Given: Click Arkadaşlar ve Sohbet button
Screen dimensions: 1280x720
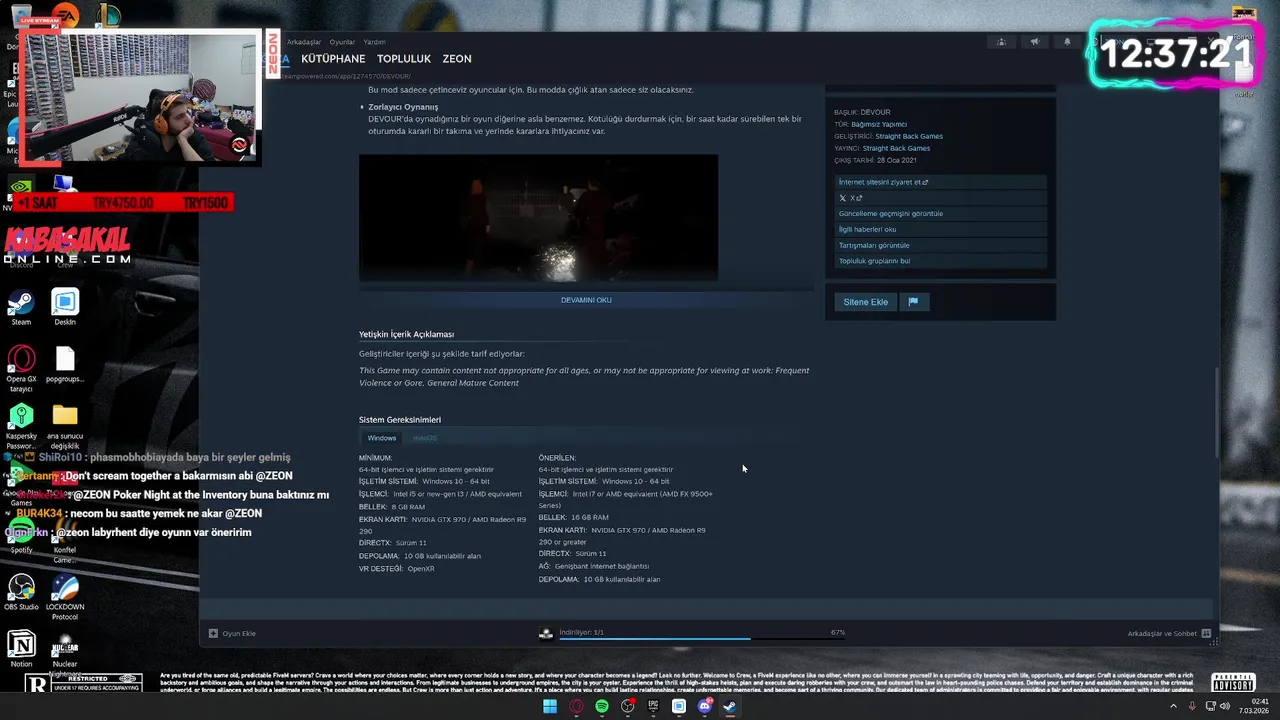Looking at the screenshot, I should [1162, 633].
